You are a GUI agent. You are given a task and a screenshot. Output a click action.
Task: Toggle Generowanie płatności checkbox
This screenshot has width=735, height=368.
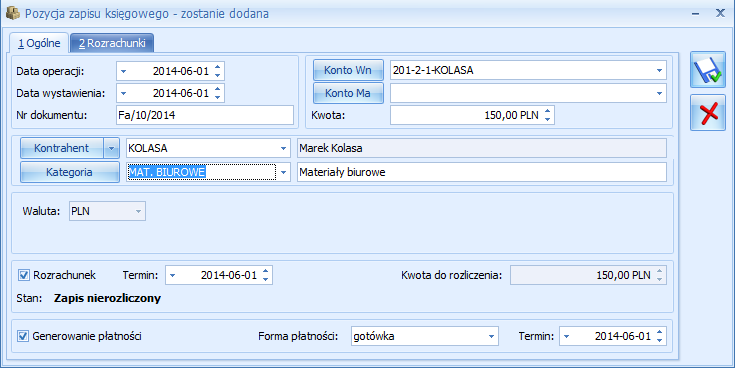tap(23, 336)
